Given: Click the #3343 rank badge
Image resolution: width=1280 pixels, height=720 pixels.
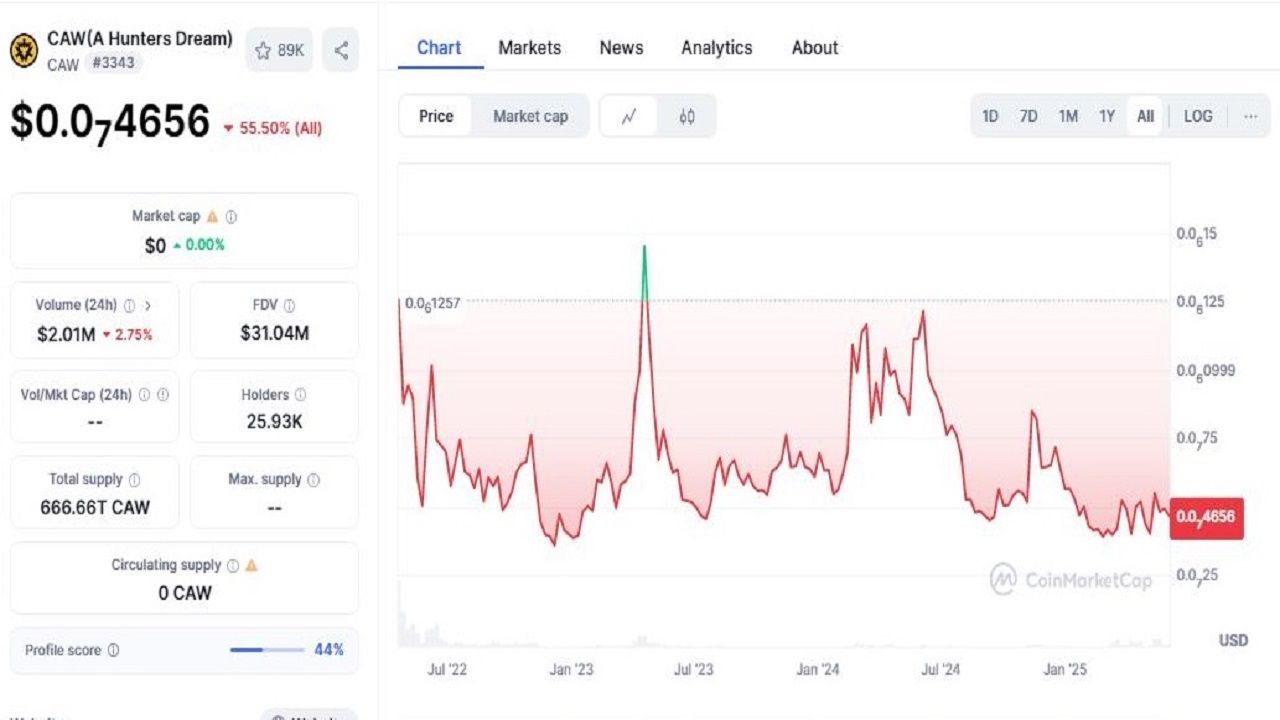Looking at the screenshot, I should (115, 63).
